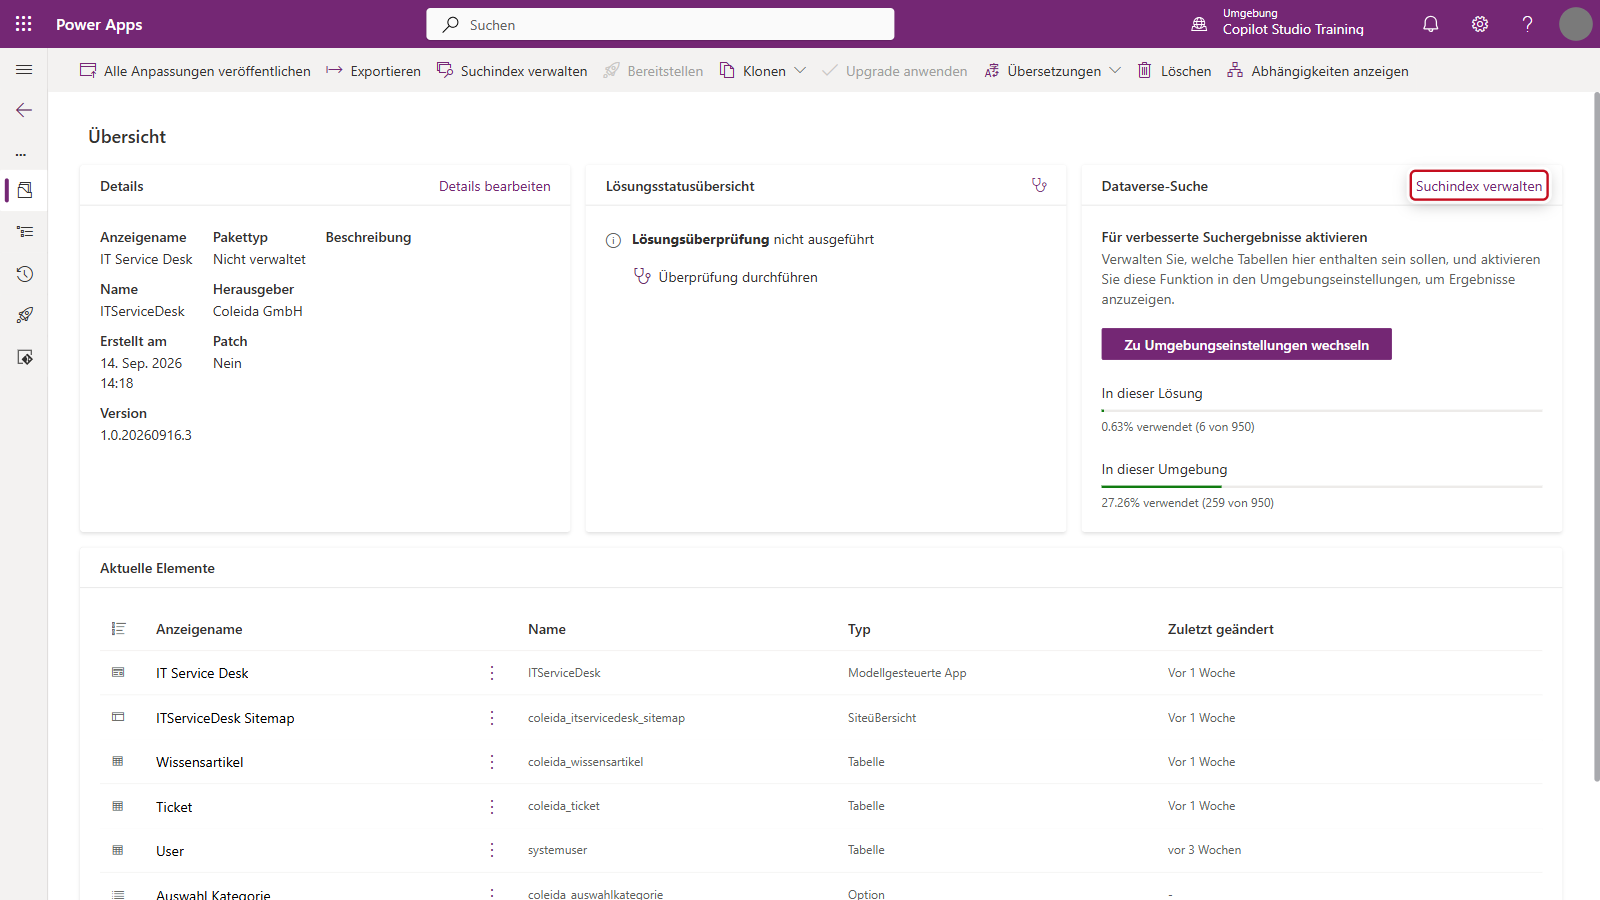The image size is (1600, 900).
Task: Click Exportieren in the command bar
Action: point(373,71)
